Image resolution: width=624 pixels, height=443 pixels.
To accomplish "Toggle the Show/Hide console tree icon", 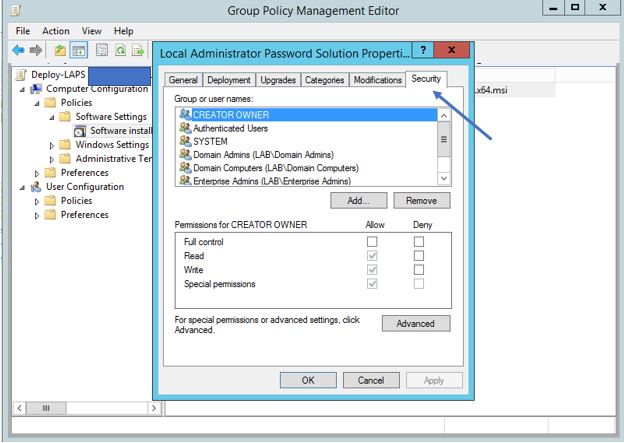I will 79,51.
